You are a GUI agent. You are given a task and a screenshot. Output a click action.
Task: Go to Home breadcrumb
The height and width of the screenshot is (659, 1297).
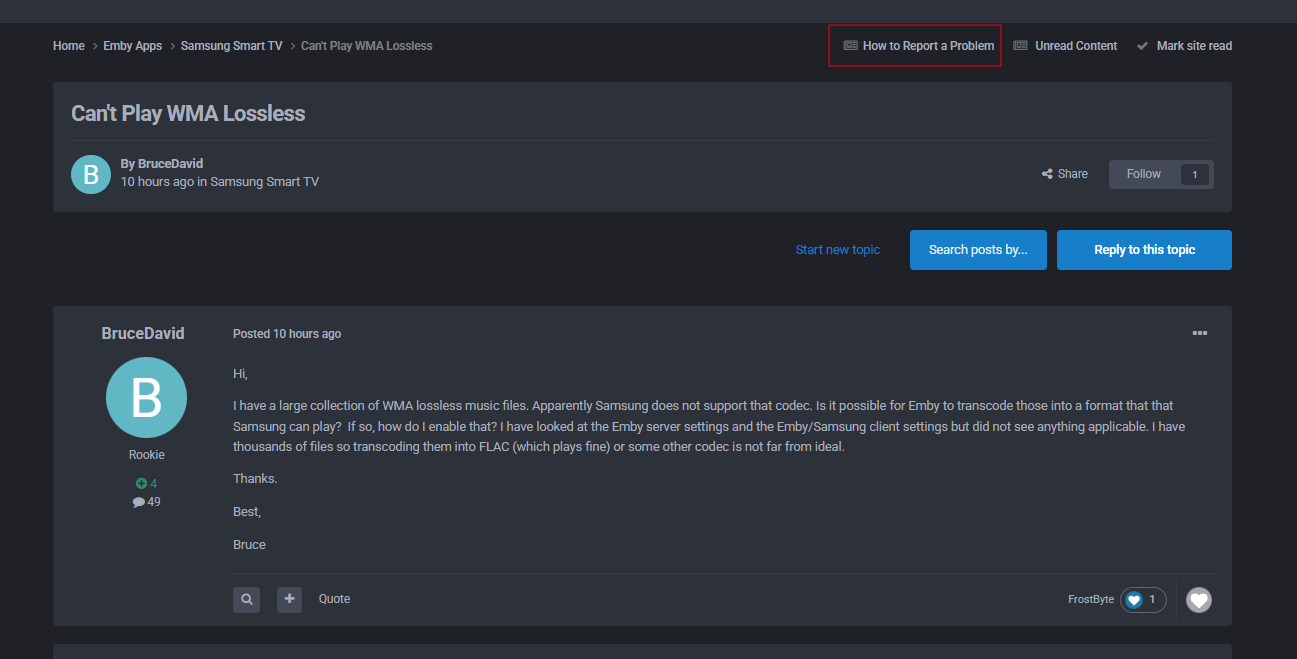pyautogui.click(x=69, y=46)
